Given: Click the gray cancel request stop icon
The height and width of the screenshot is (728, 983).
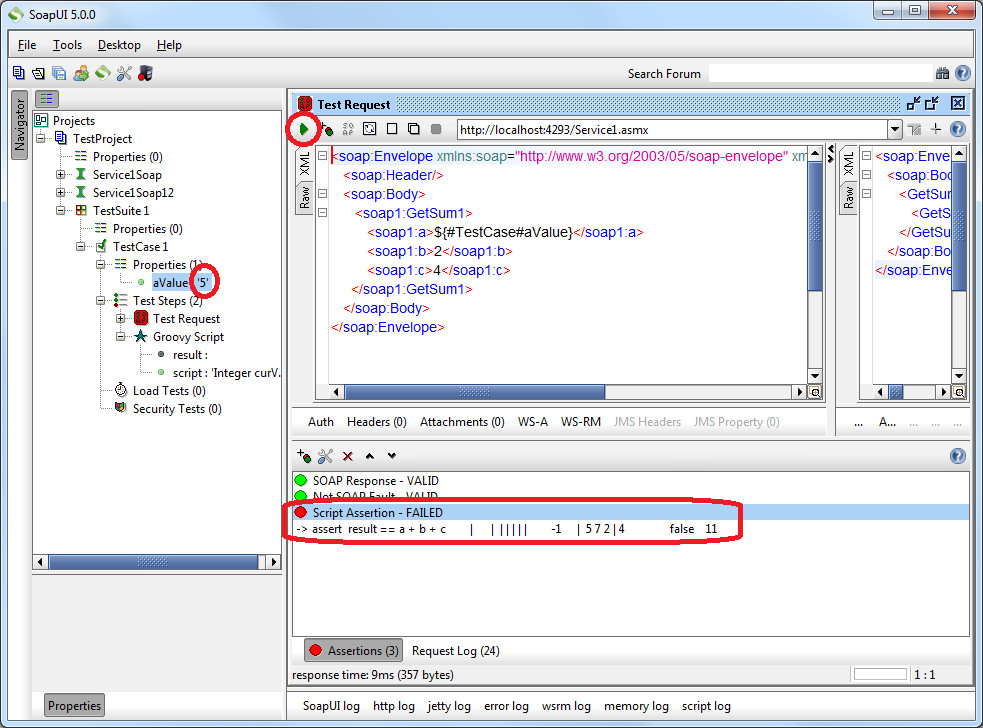Looking at the screenshot, I should pyautogui.click(x=436, y=129).
